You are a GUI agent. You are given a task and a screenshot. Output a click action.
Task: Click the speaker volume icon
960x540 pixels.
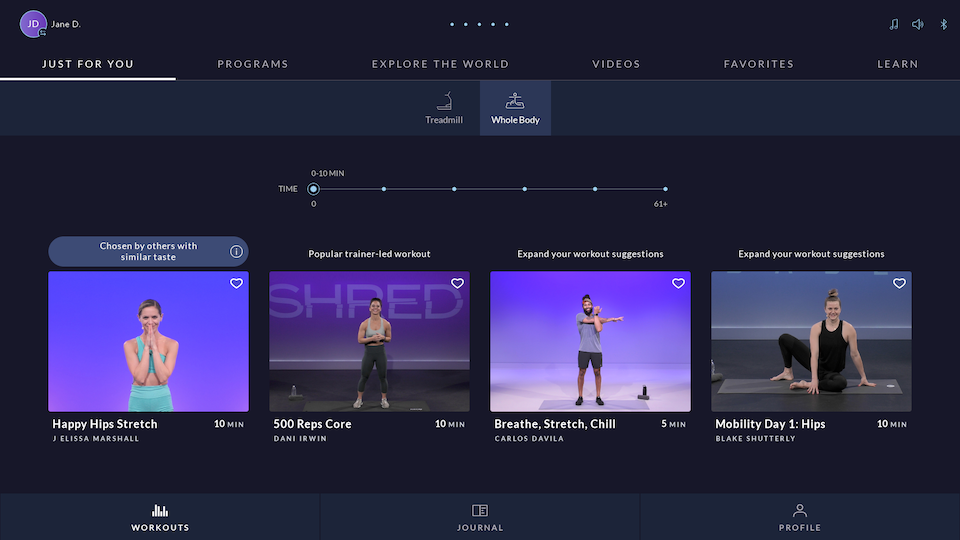[x=918, y=24]
